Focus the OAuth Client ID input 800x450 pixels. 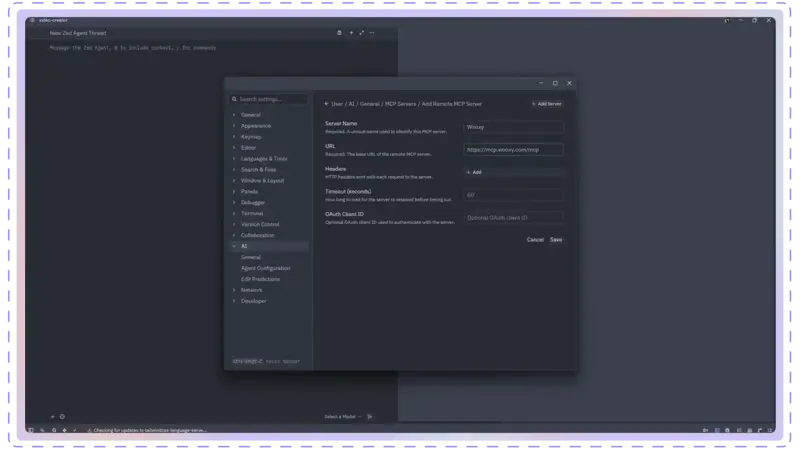[513, 217]
